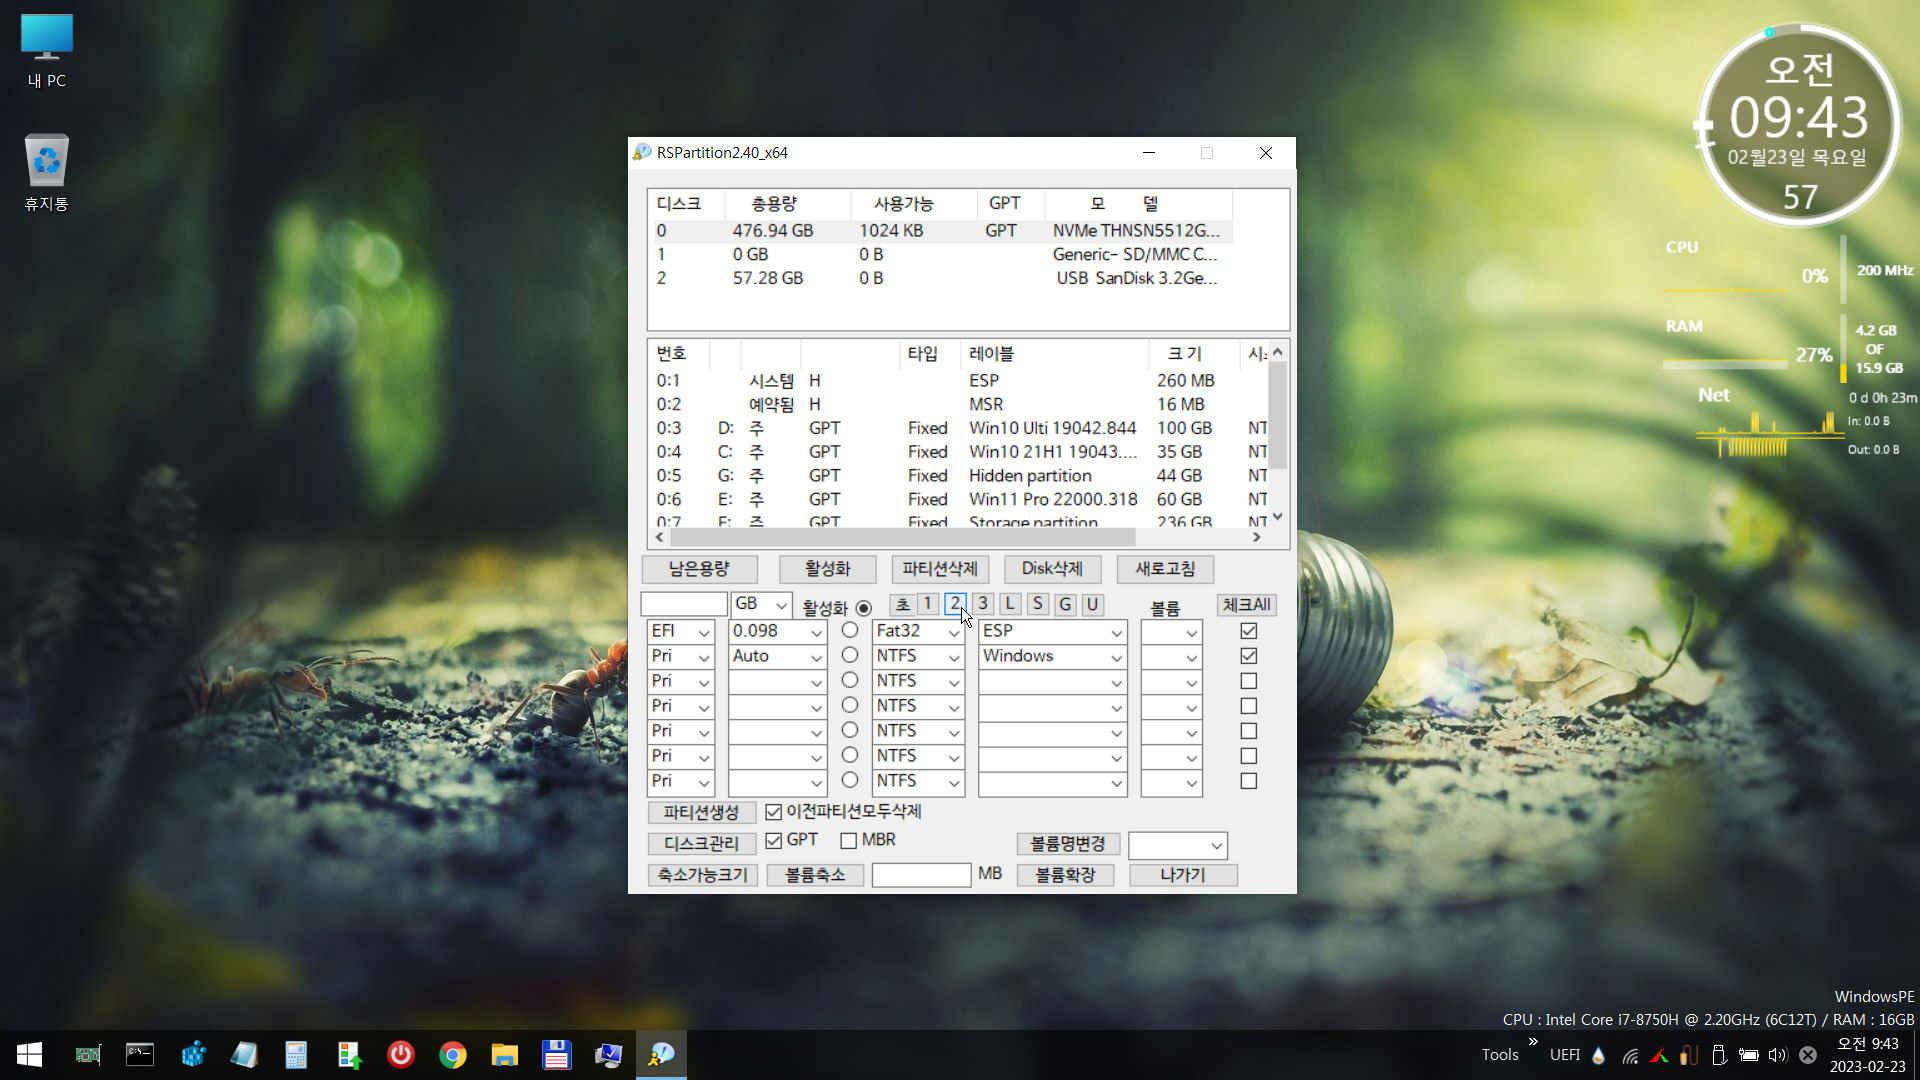Select preset 3 button

coord(983,604)
